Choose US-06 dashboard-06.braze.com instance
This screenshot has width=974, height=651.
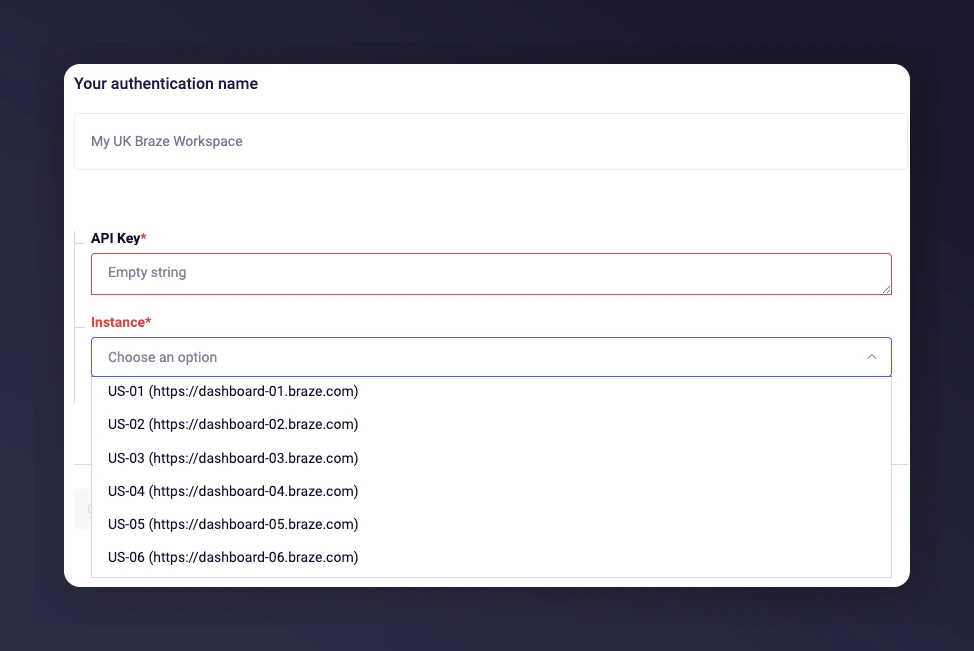click(491, 557)
